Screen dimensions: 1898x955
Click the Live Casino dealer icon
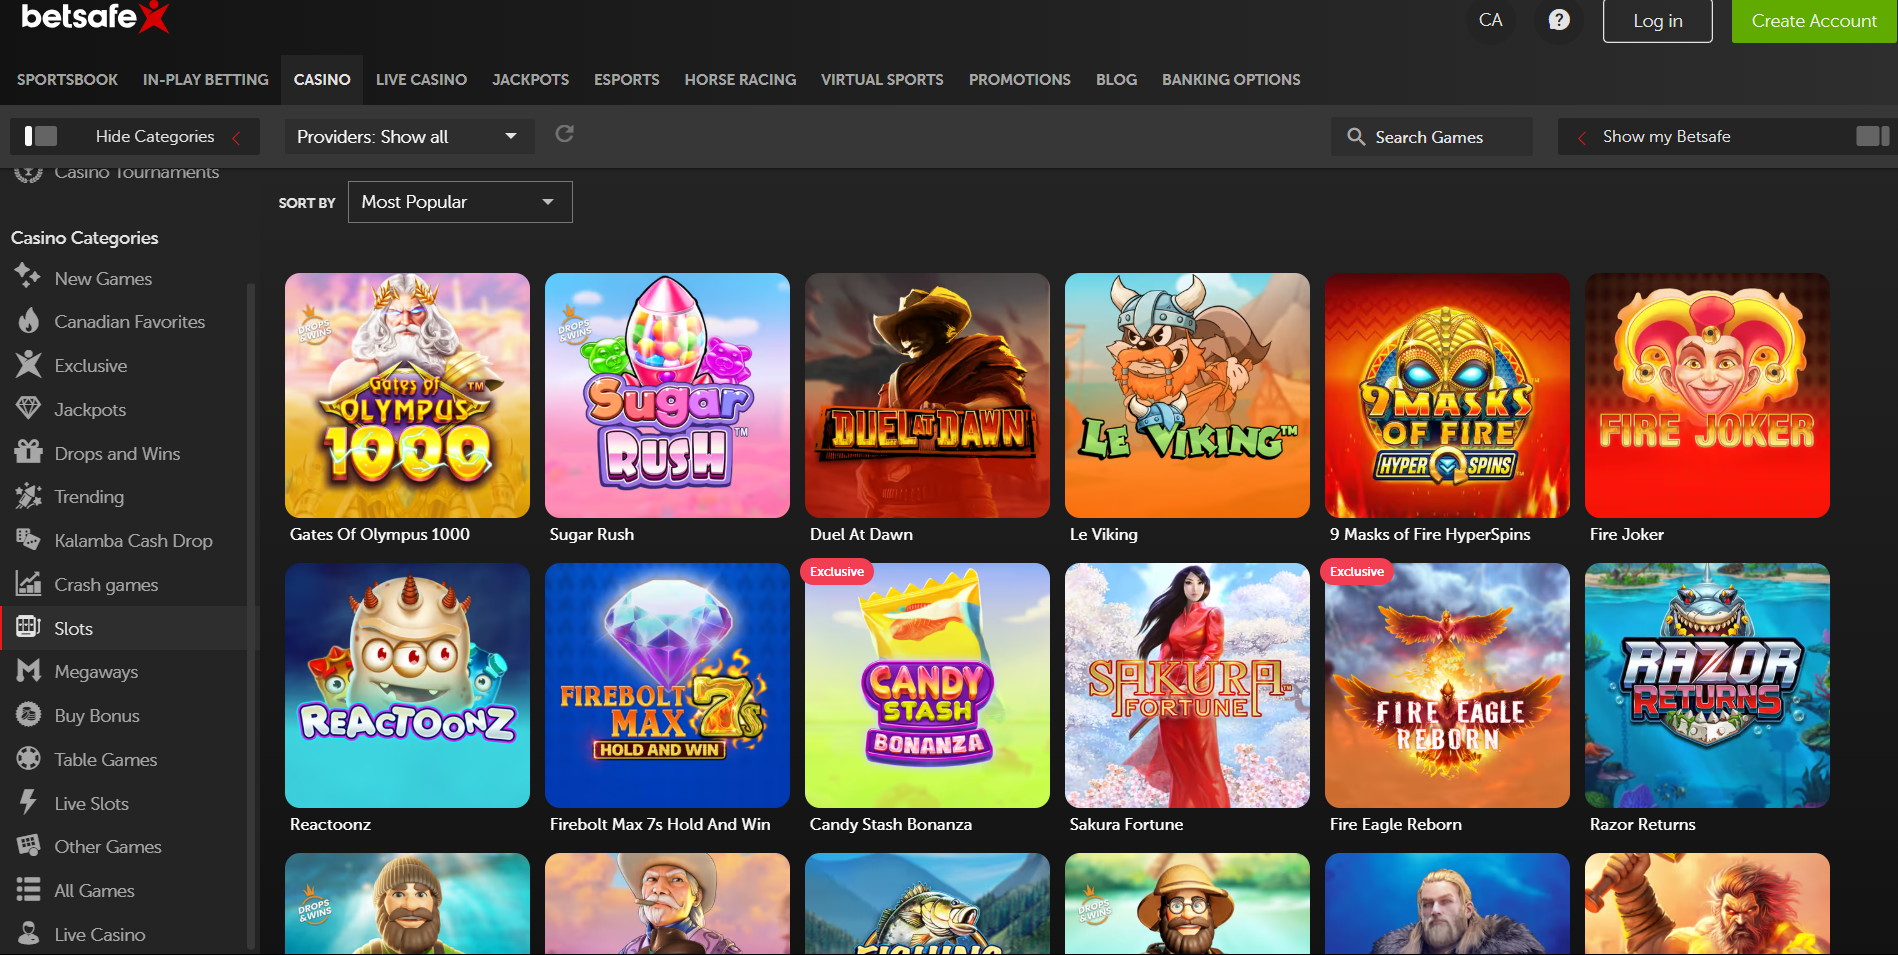28,934
